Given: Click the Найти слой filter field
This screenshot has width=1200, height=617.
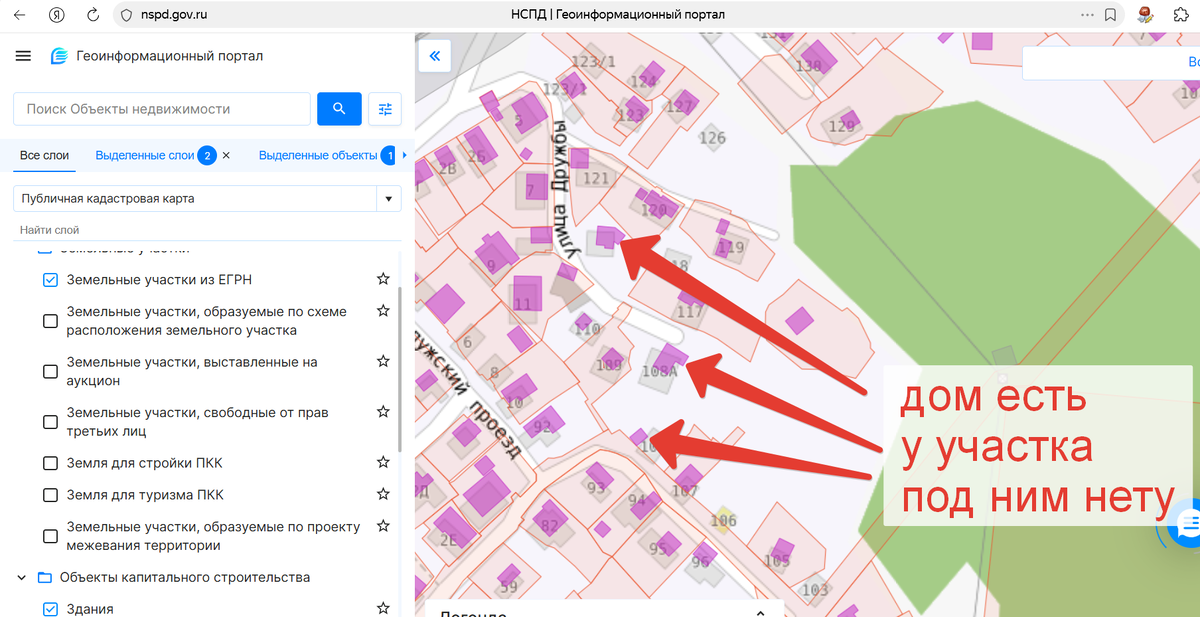Looking at the screenshot, I should pos(207,230).
